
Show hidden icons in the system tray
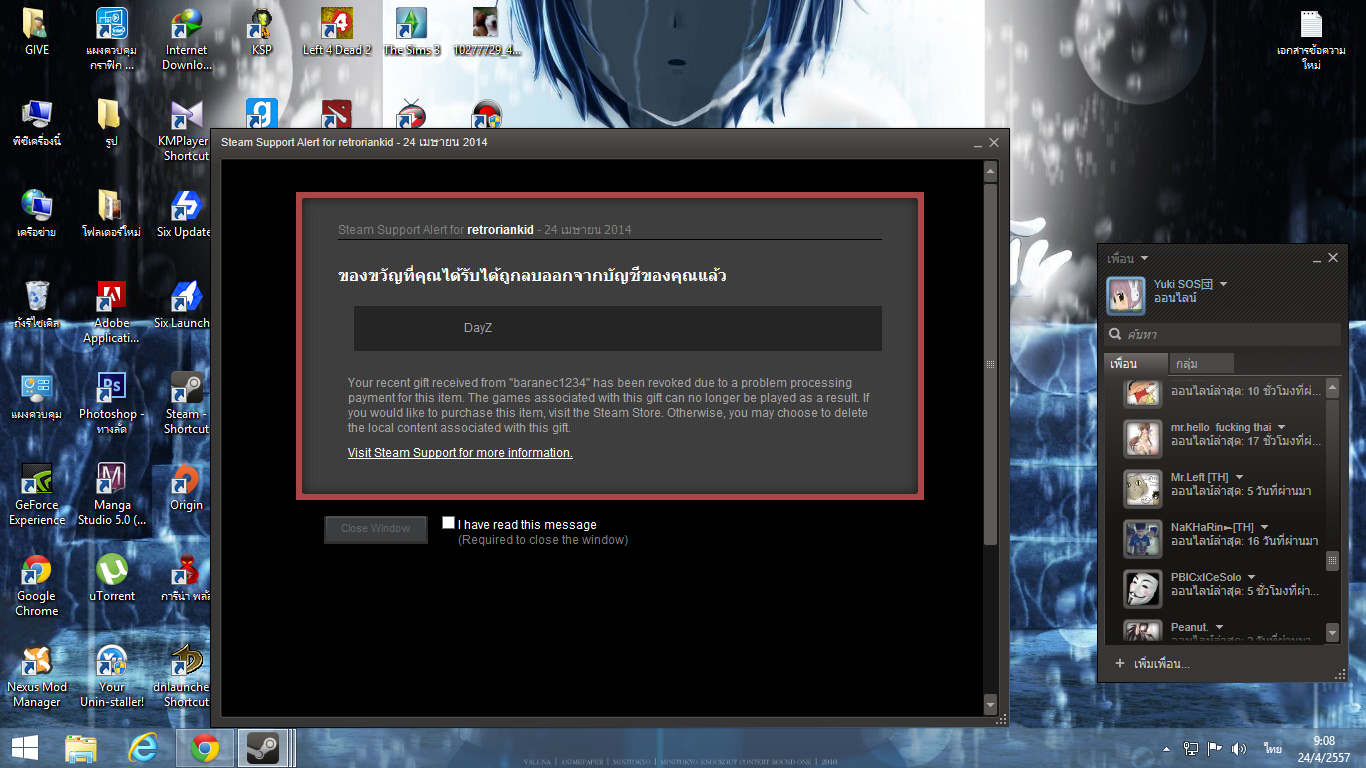point(1167,748)
